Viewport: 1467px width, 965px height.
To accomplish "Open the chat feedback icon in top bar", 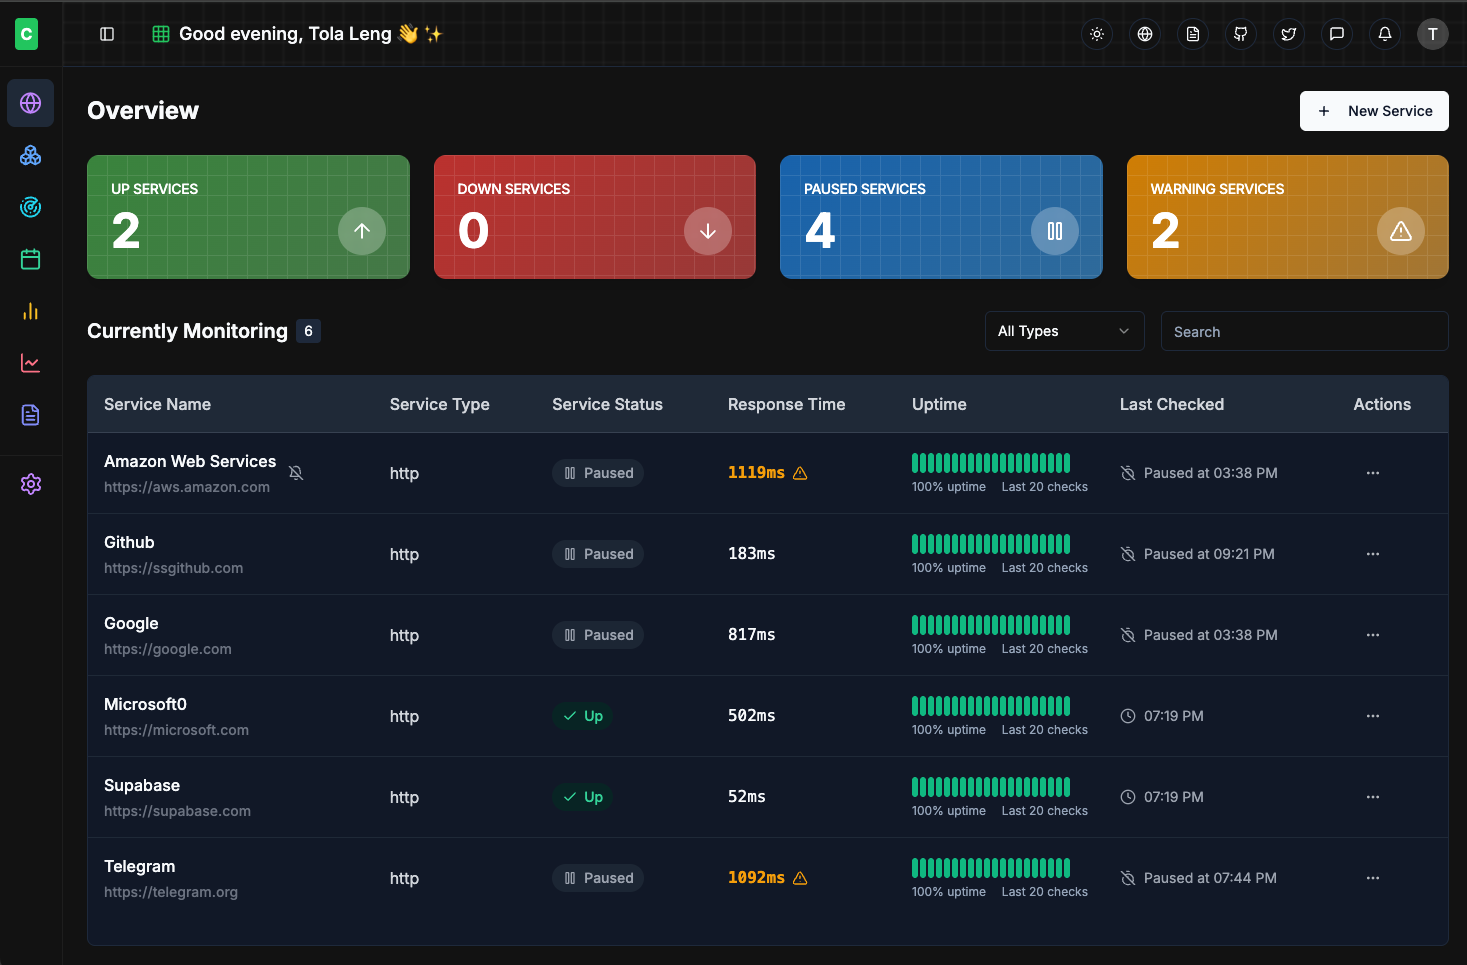I will tap(1336, 33).
